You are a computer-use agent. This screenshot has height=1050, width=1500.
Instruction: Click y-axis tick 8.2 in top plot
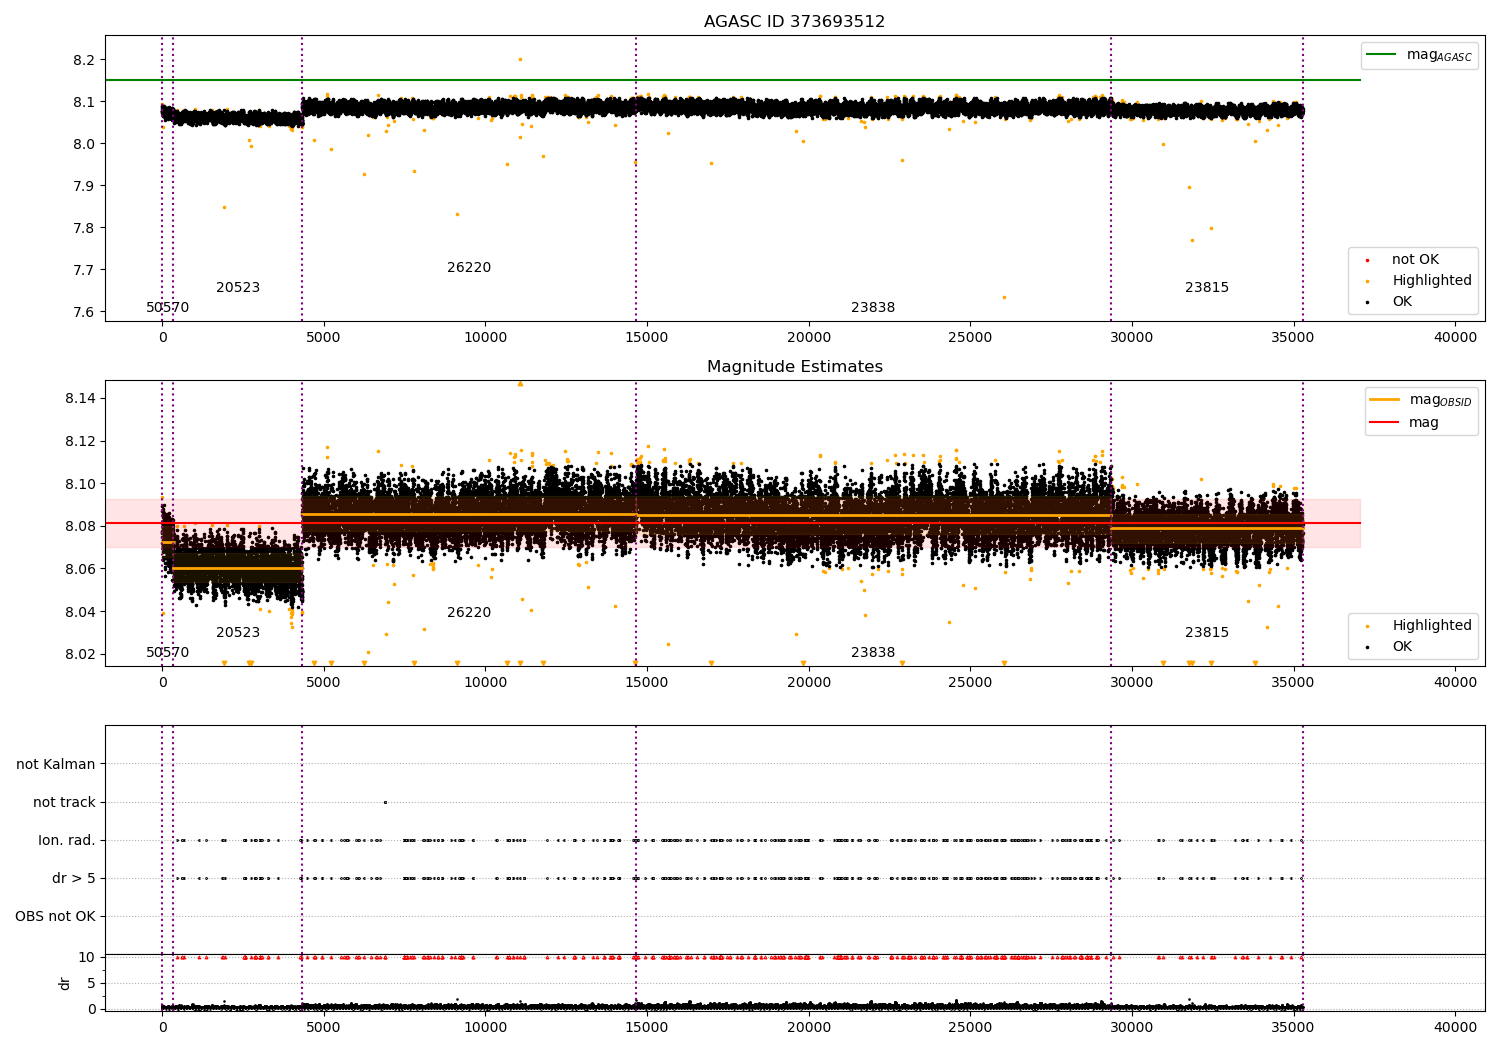(x=84, y=60)
